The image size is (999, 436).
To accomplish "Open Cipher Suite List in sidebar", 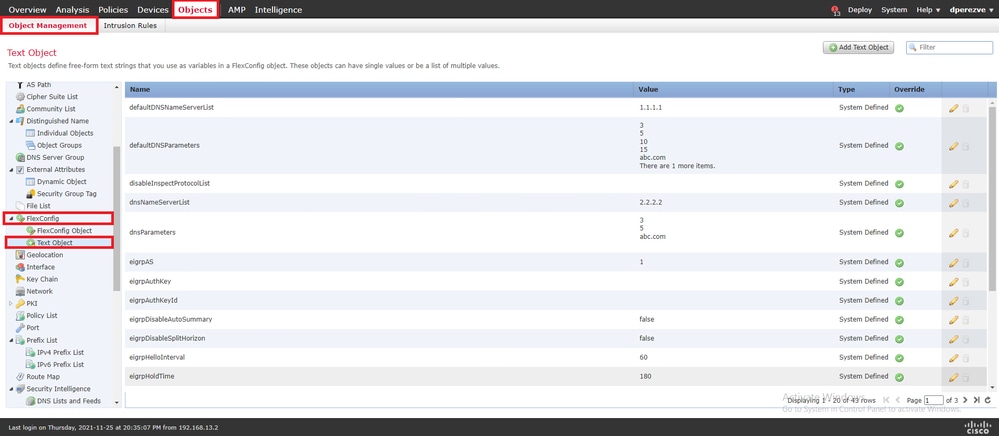I will coord(52,97).
